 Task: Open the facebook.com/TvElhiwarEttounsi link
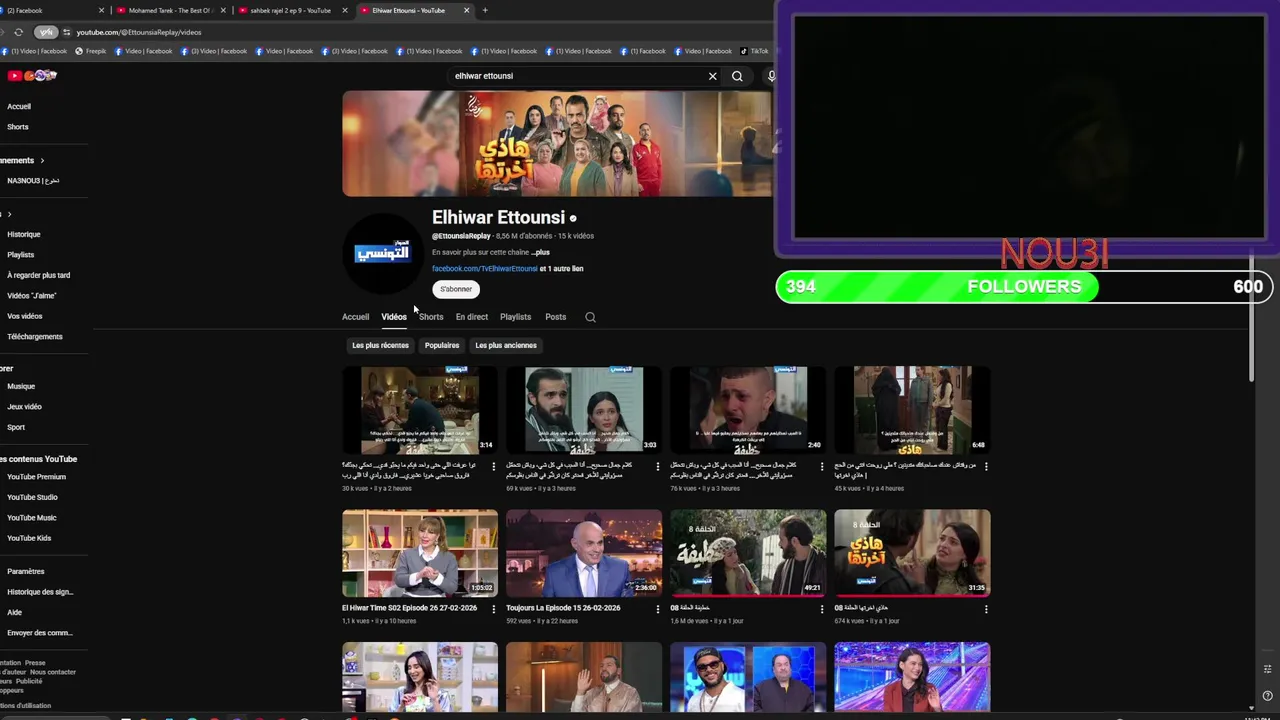tap(485, 269)
